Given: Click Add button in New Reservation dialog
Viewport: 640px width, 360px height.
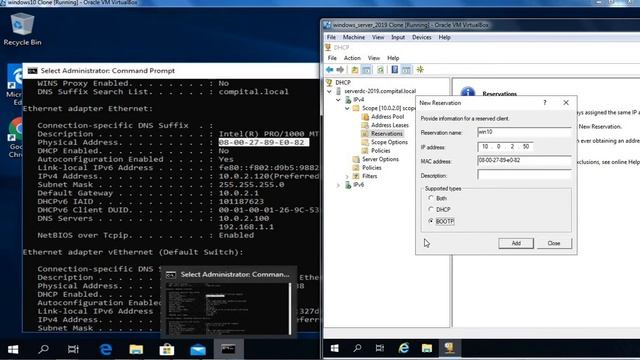Looking at the screenshot, I should pyautogui.click(x=516, y=243).
